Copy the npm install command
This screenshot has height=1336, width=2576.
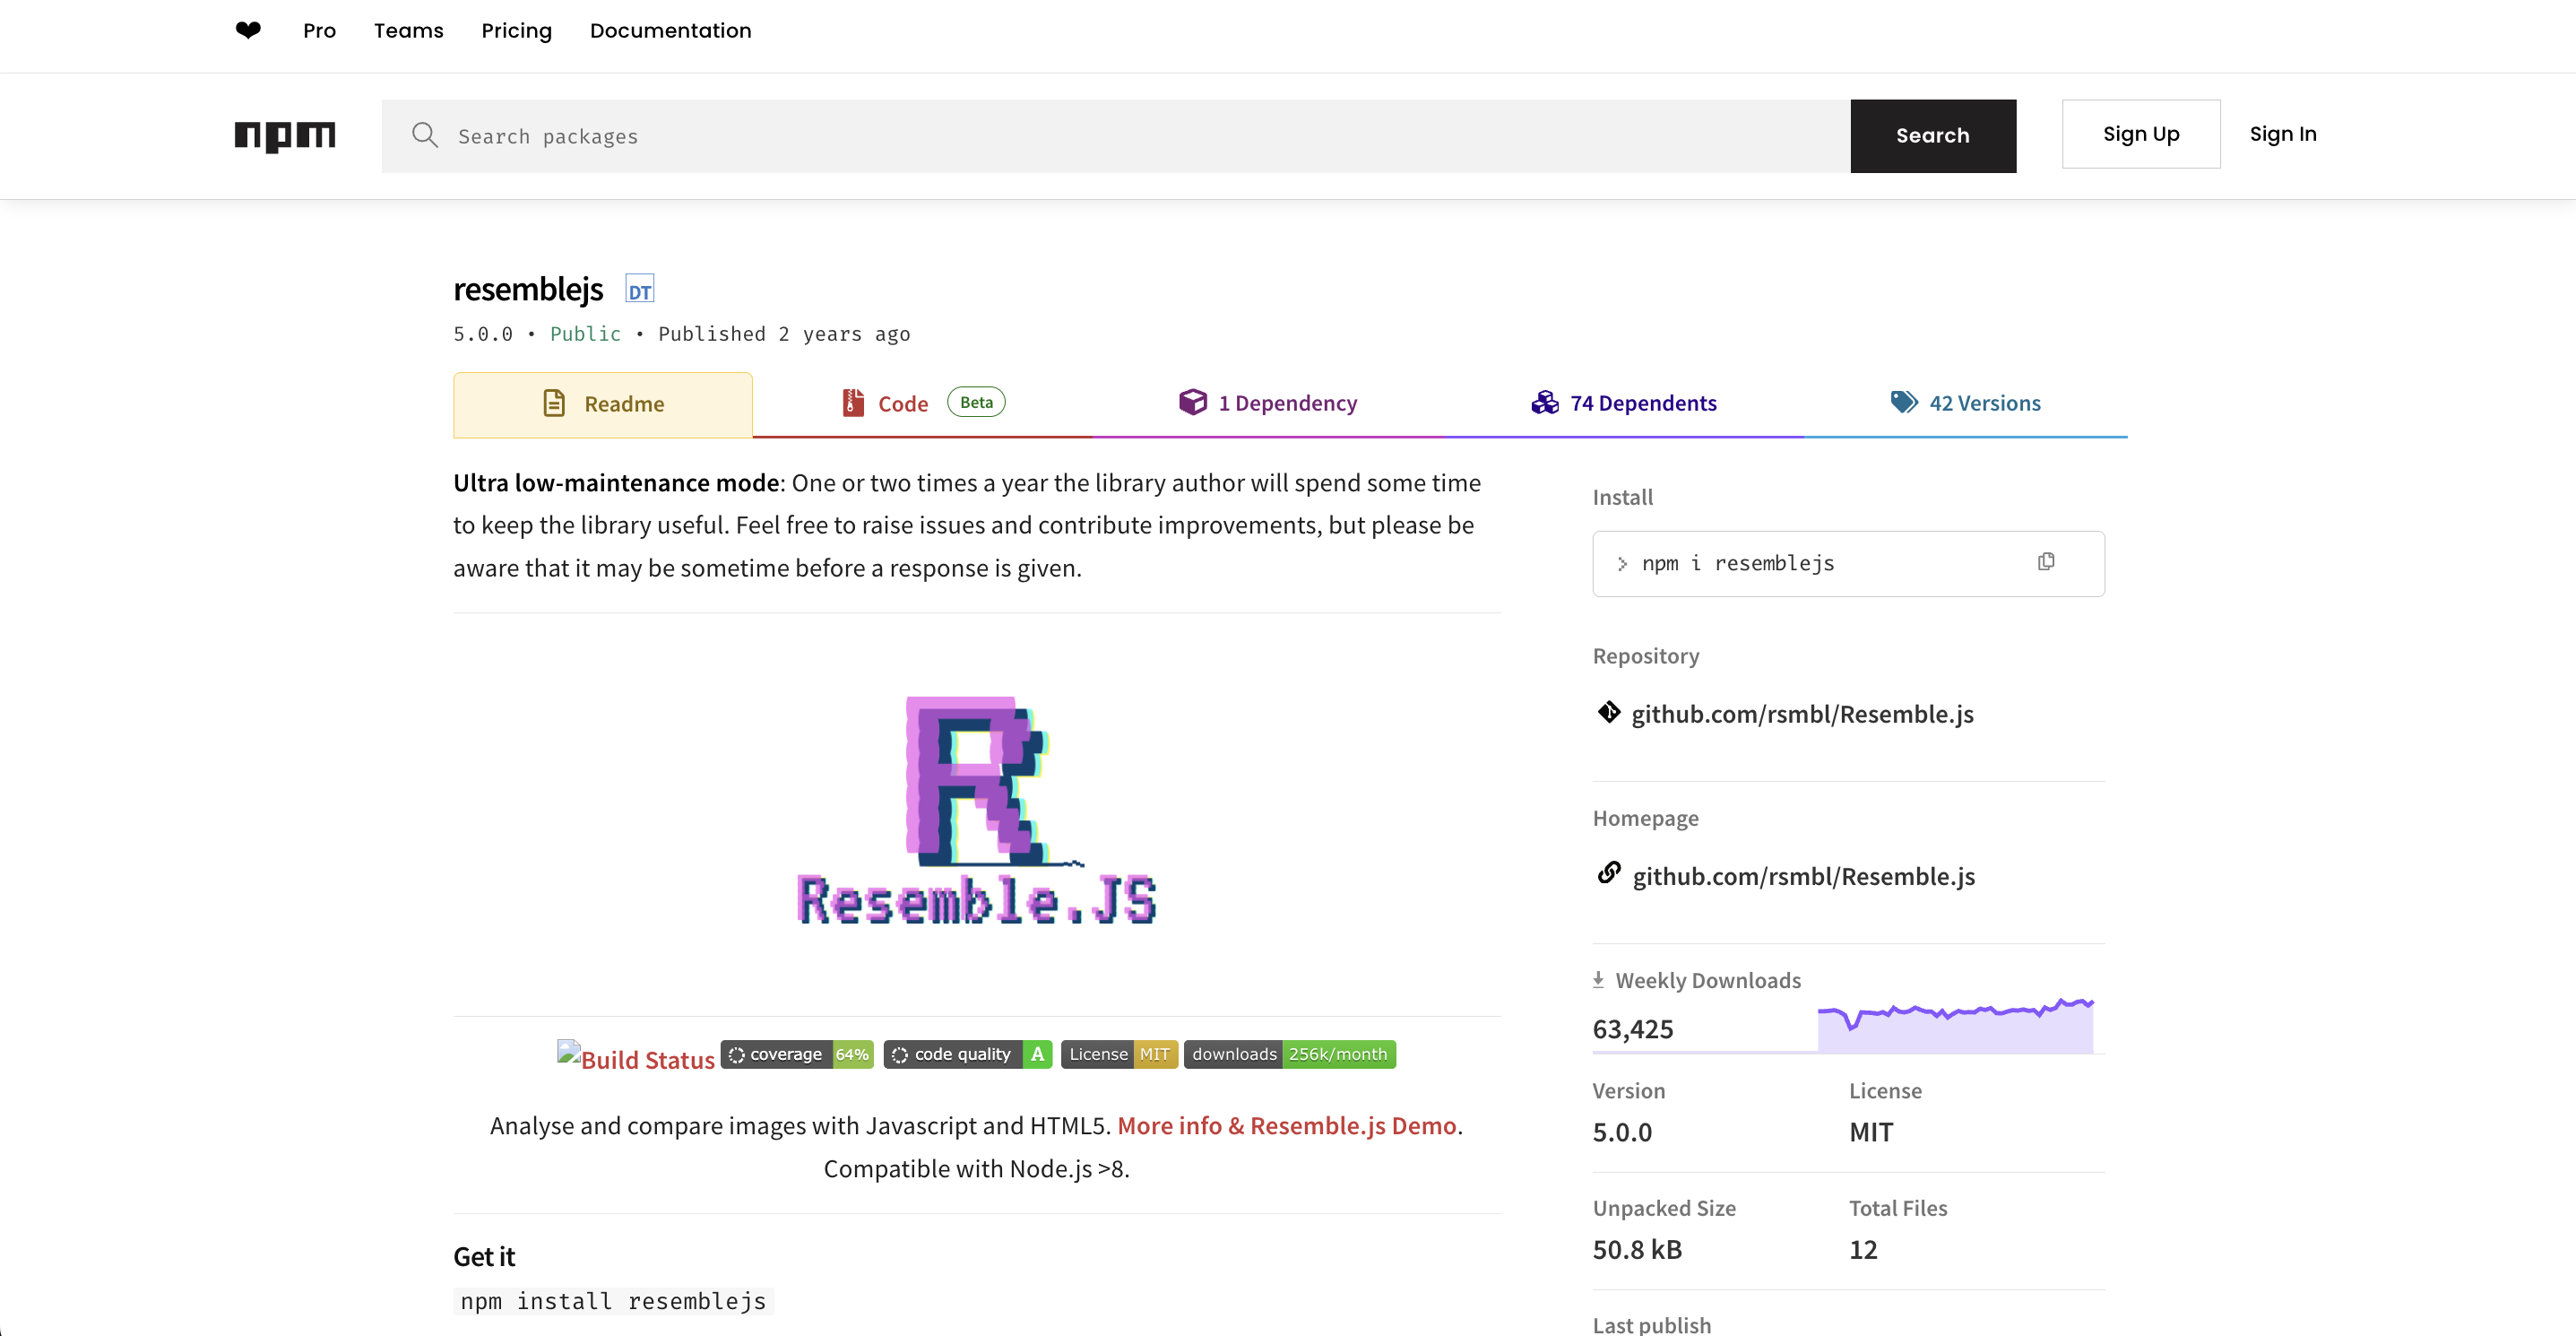[x=2046, y=562]
